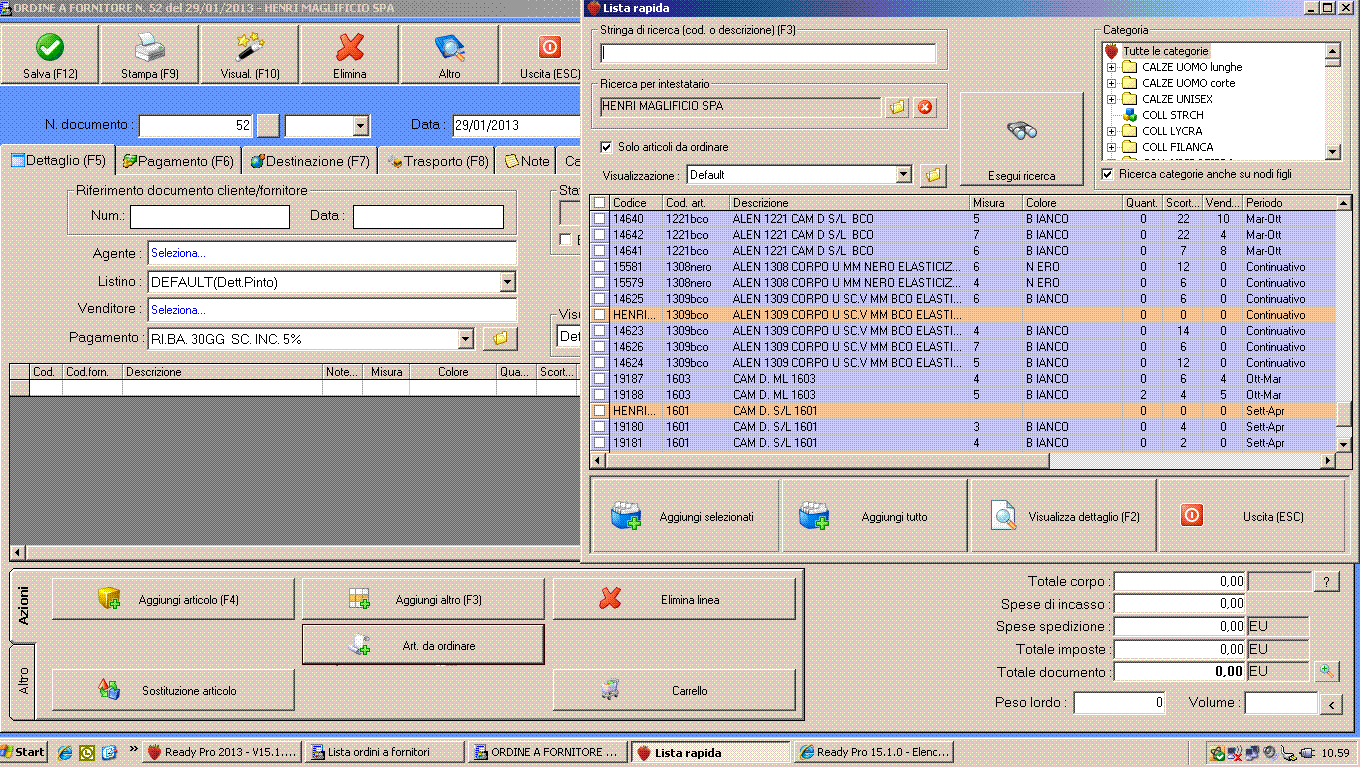Click the Stampa (F9) printer icon
1366x768 pixels.
pos(150,48)
